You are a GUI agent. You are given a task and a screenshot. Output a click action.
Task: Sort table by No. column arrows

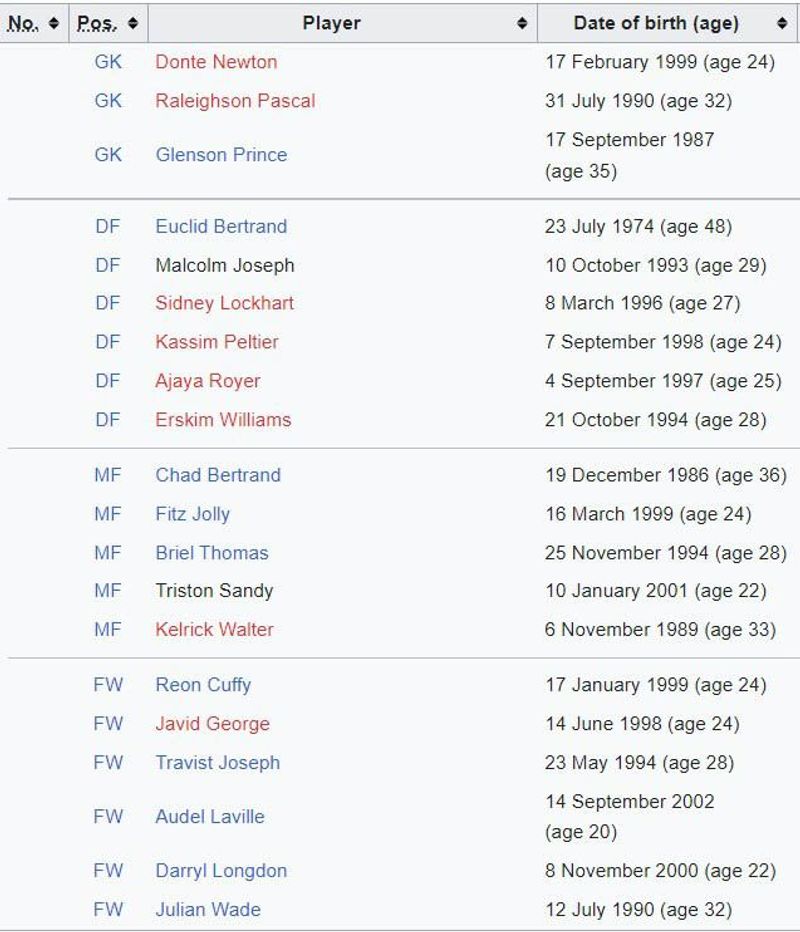[x=53, y=23]
